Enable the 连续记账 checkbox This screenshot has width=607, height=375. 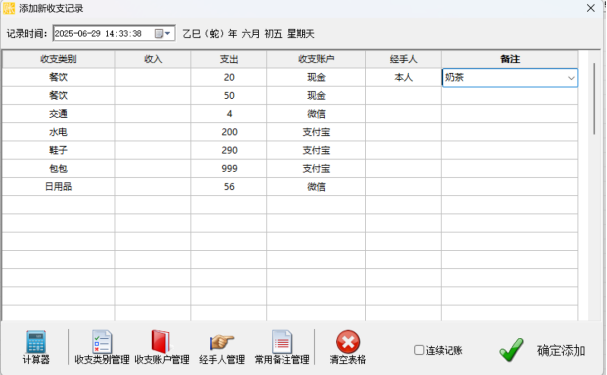419,350
